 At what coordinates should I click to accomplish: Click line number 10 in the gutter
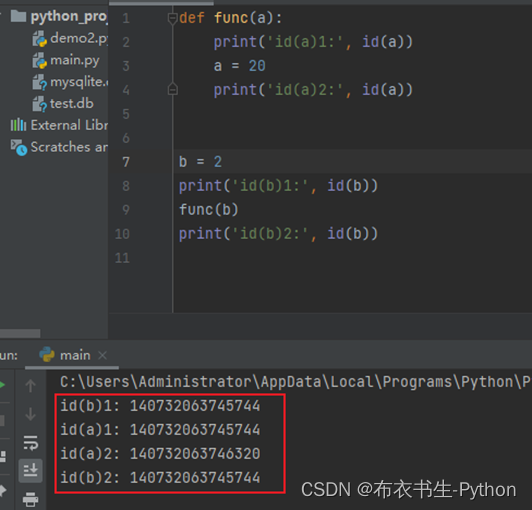point(122,234)
